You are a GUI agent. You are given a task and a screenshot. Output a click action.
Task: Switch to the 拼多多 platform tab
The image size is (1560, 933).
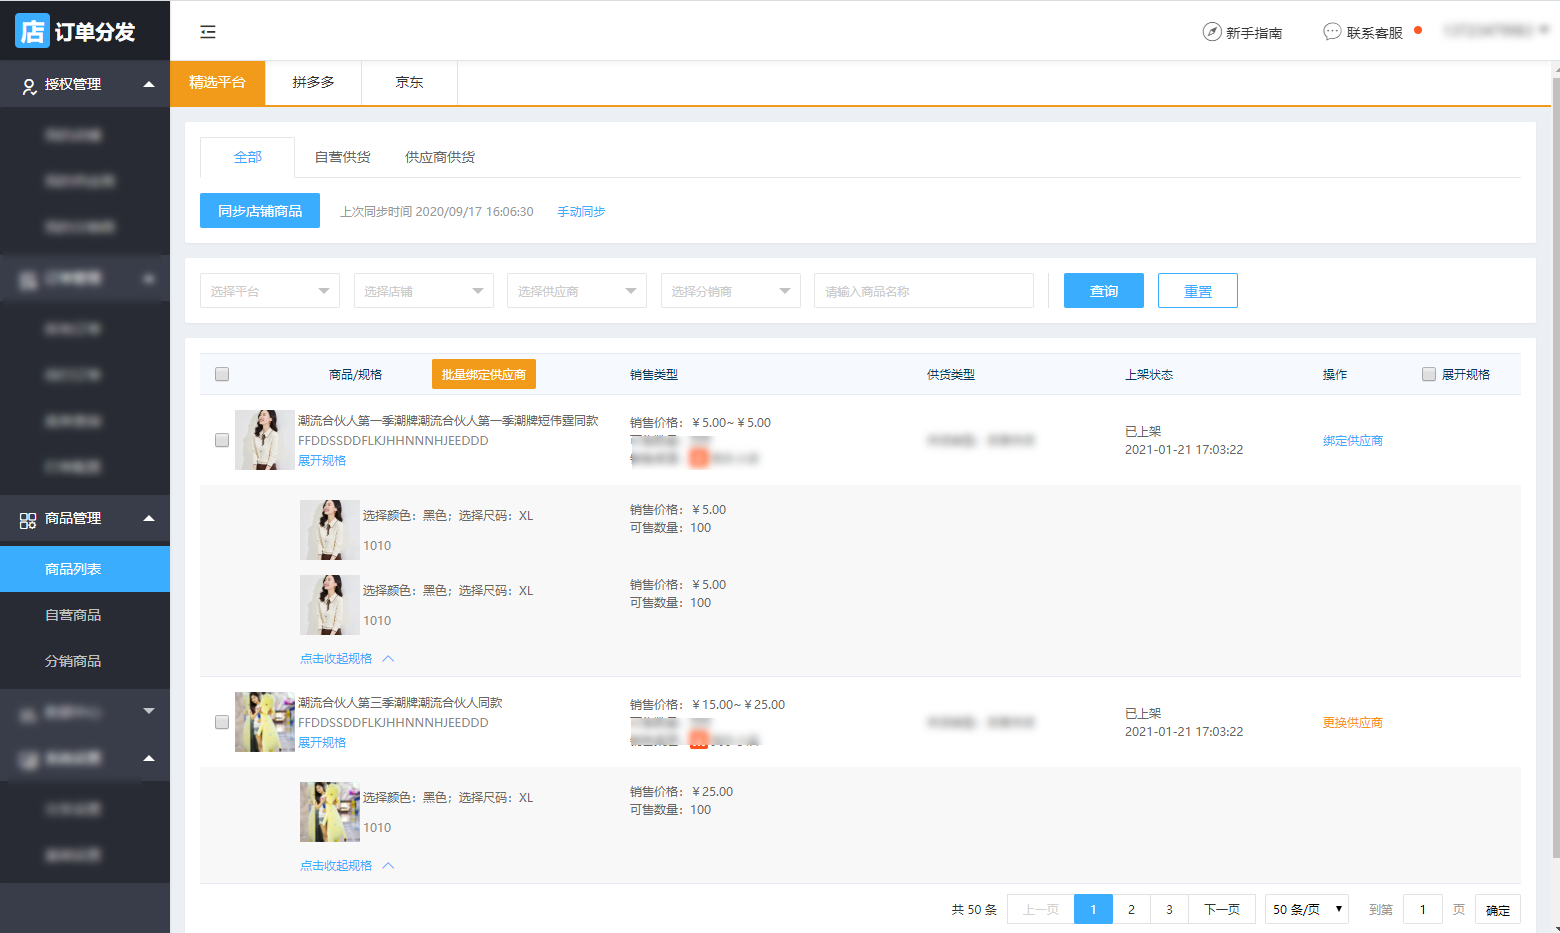pyautogui.click(x=313, y=82)
